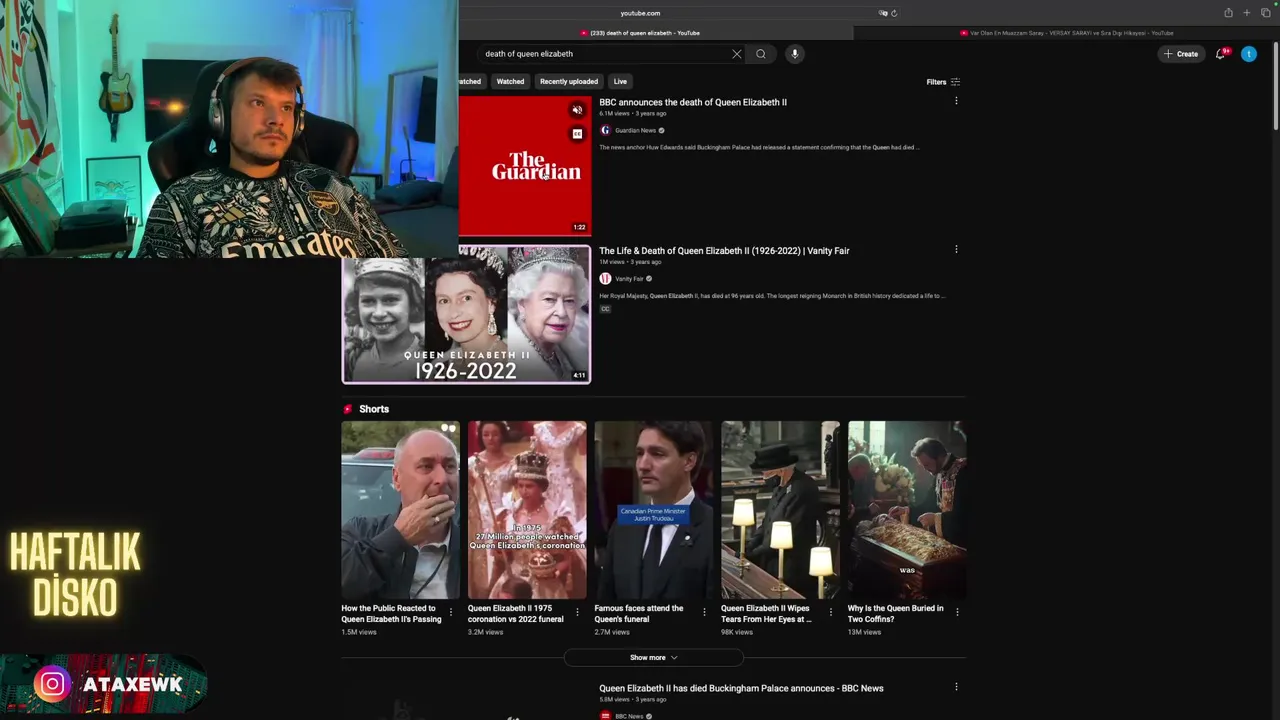Click 'Why Is the Queen Buried in Two Coffins?' title
The width and height of the screenshot is (1280, 720).
[895, 614]
